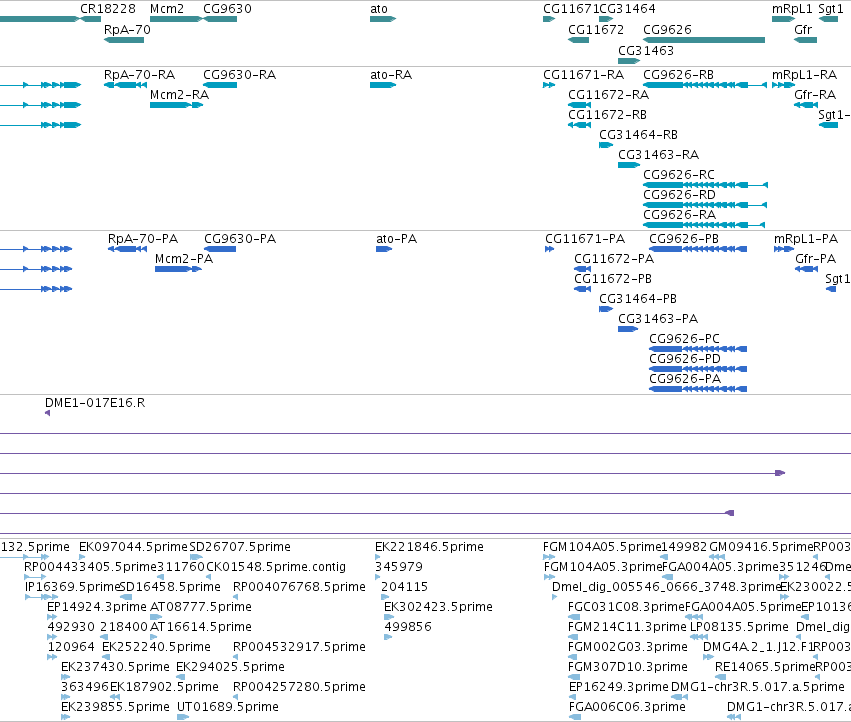Open the Mcm2-PA protein label
The image size is (851, 722).
point(183,259)
